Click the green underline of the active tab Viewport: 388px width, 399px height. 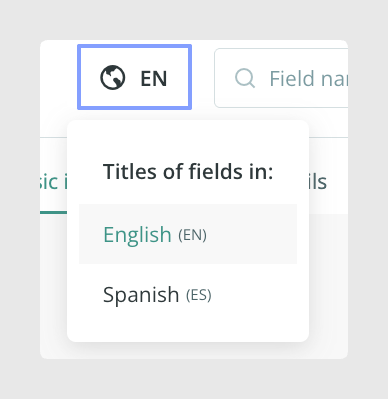[53, 213]
